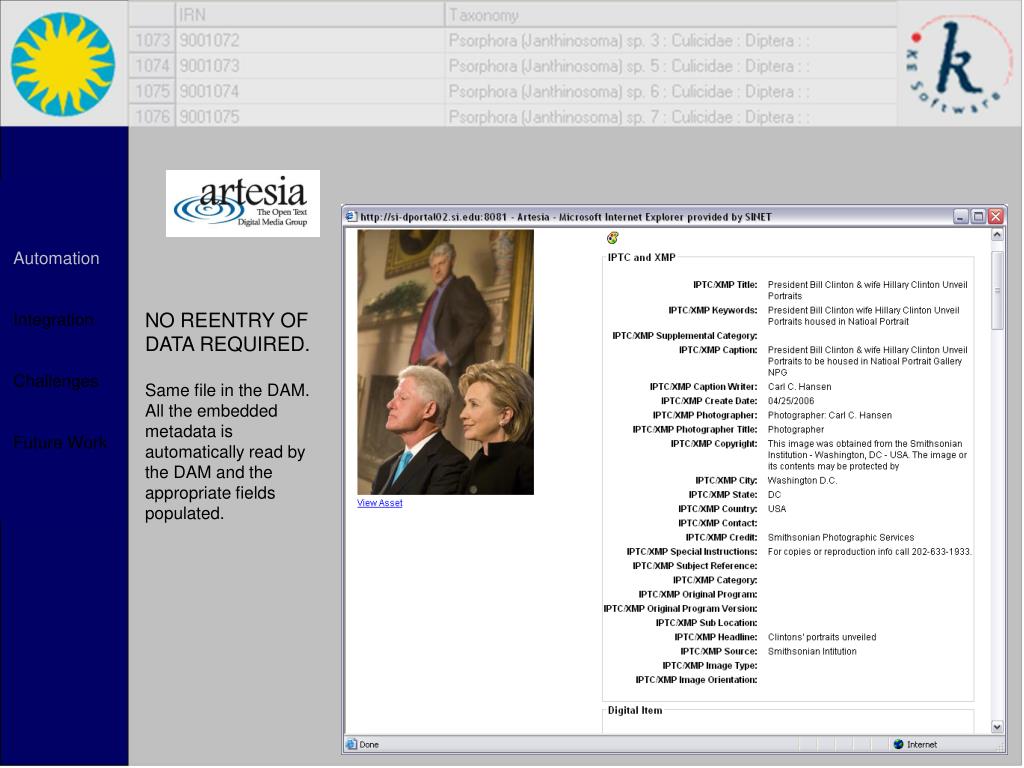Click the special instructions reproduction info text
This screenshot has width=1024, height=768.
point(869,552)
